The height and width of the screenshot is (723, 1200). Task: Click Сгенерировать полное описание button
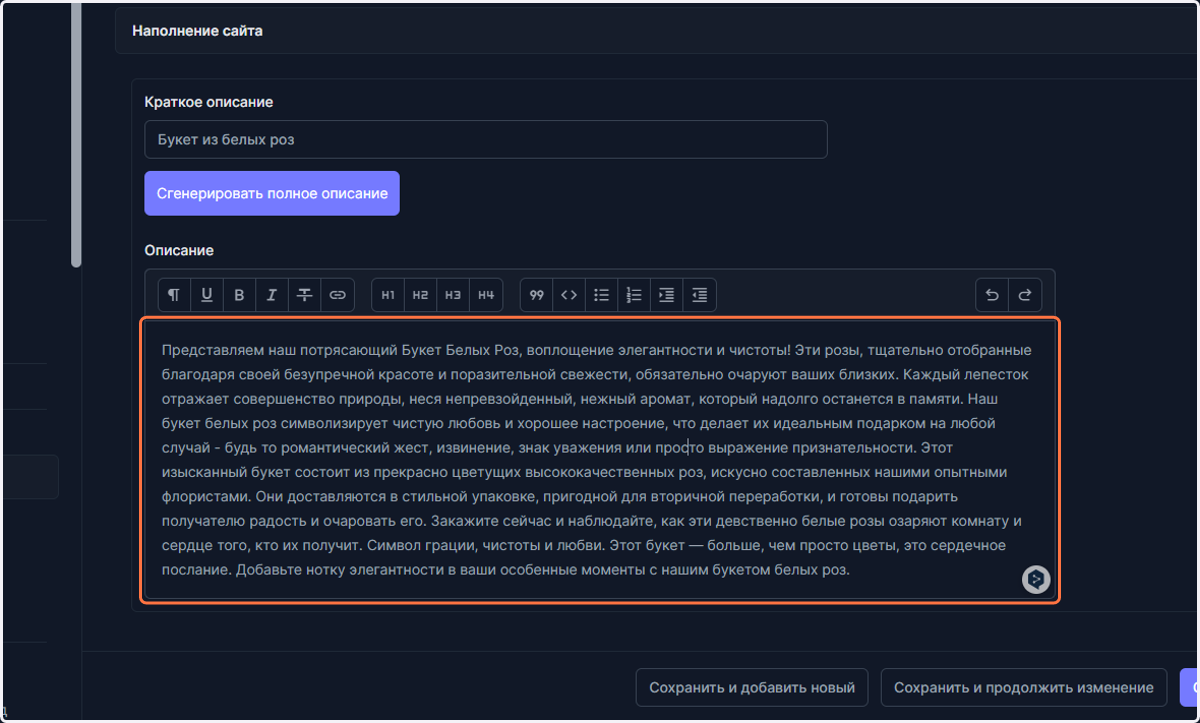(272, 193)
